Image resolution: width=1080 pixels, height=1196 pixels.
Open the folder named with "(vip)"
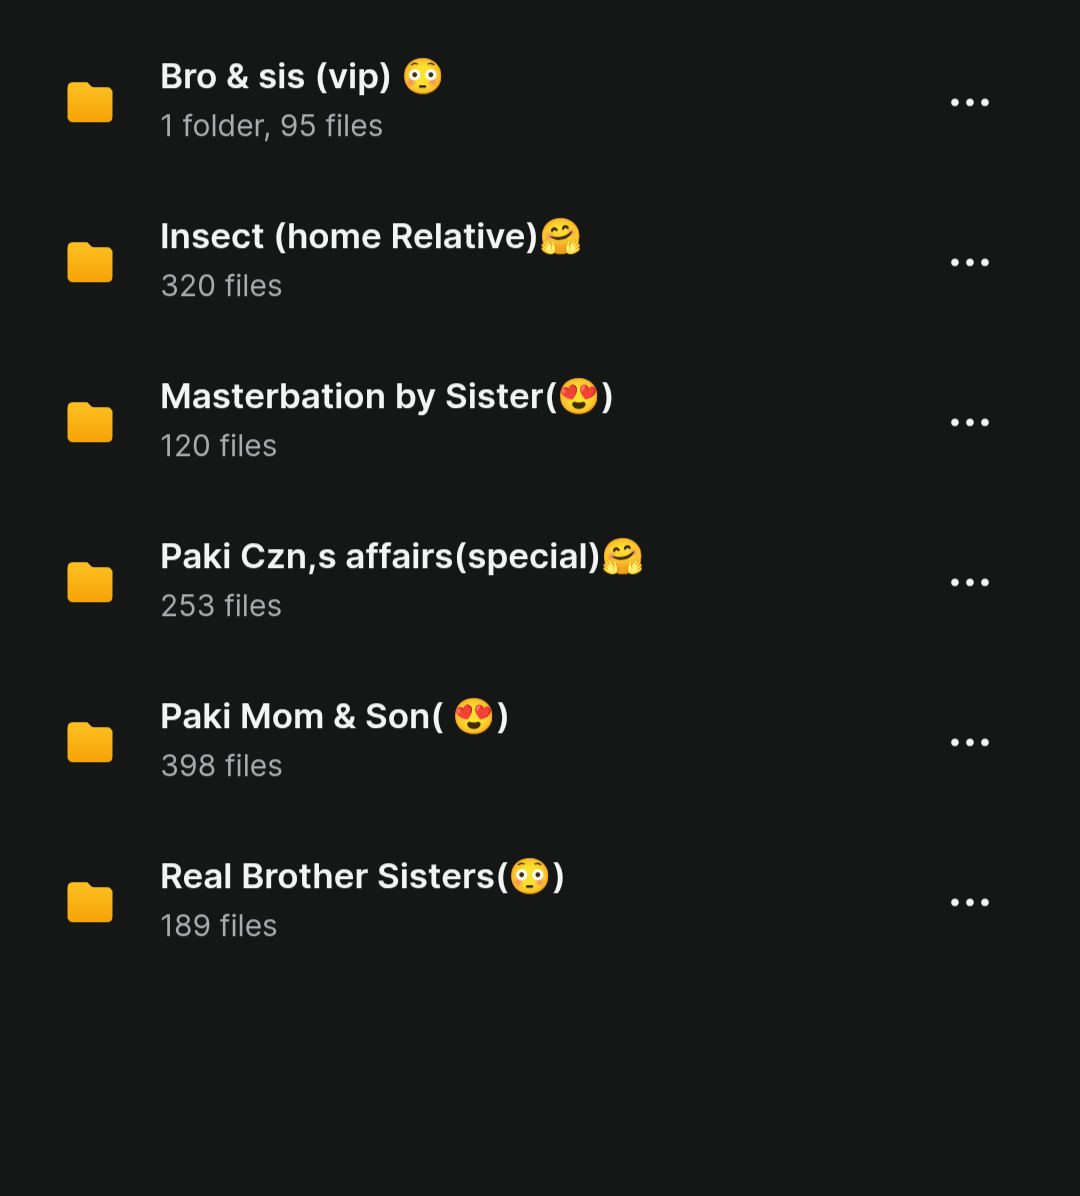coord(300,77)
